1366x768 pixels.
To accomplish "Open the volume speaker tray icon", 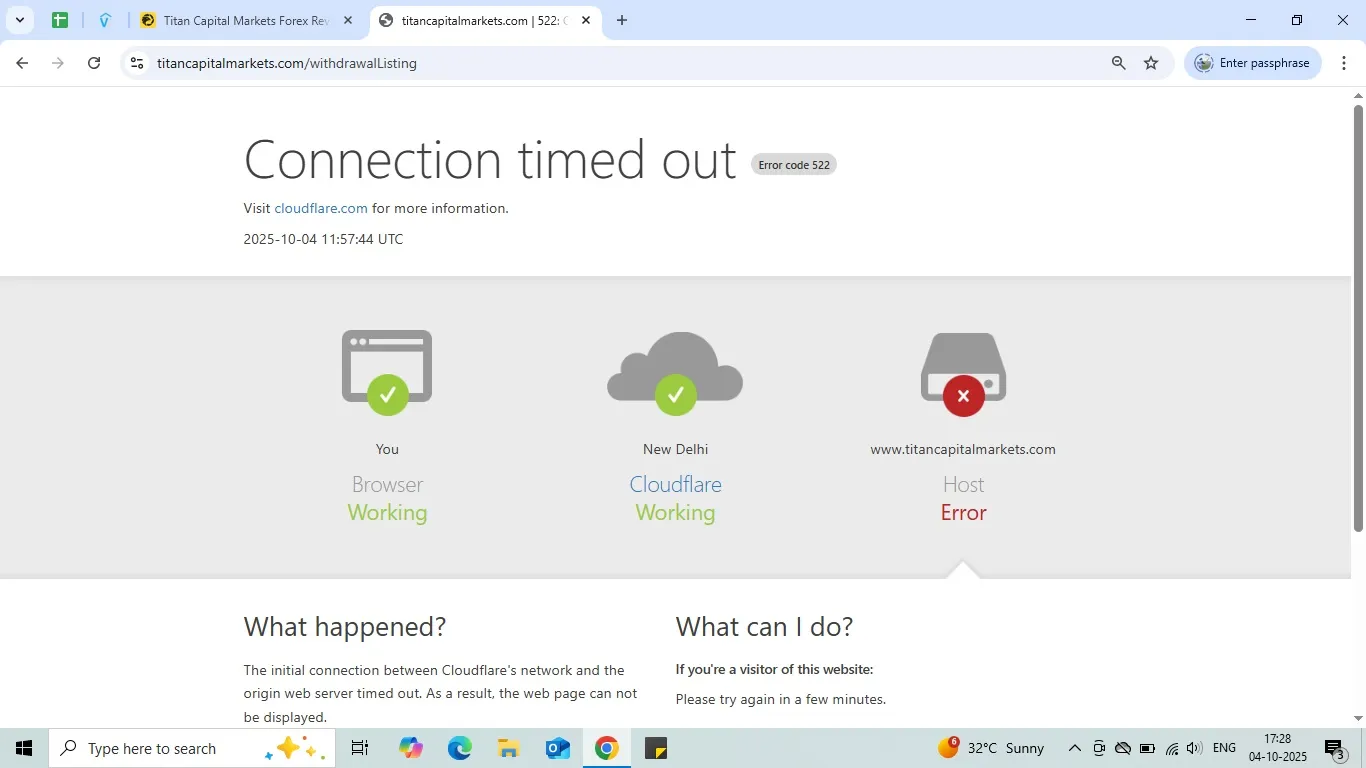I will [1194, 748].
